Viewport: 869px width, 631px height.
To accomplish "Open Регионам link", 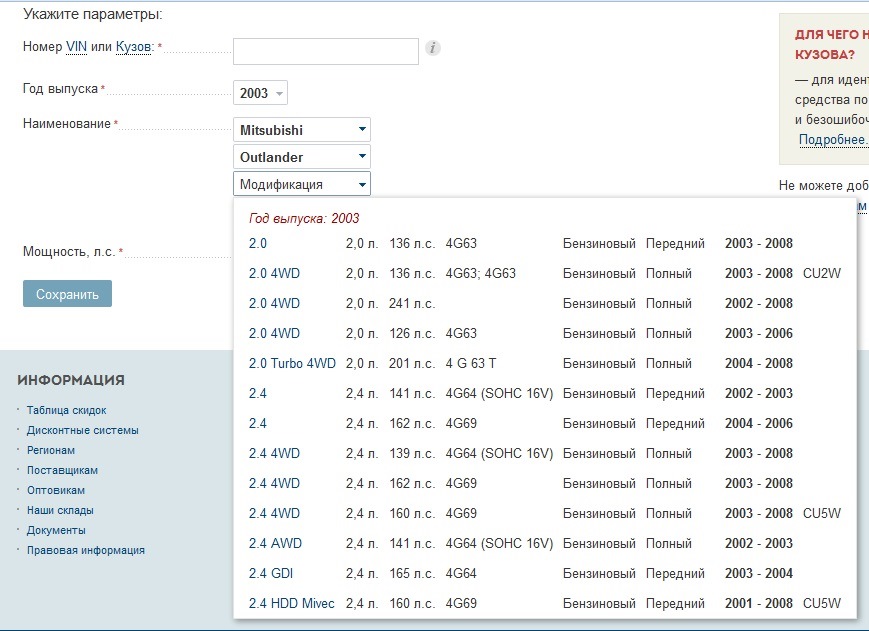I will click(x=51, y=450).
